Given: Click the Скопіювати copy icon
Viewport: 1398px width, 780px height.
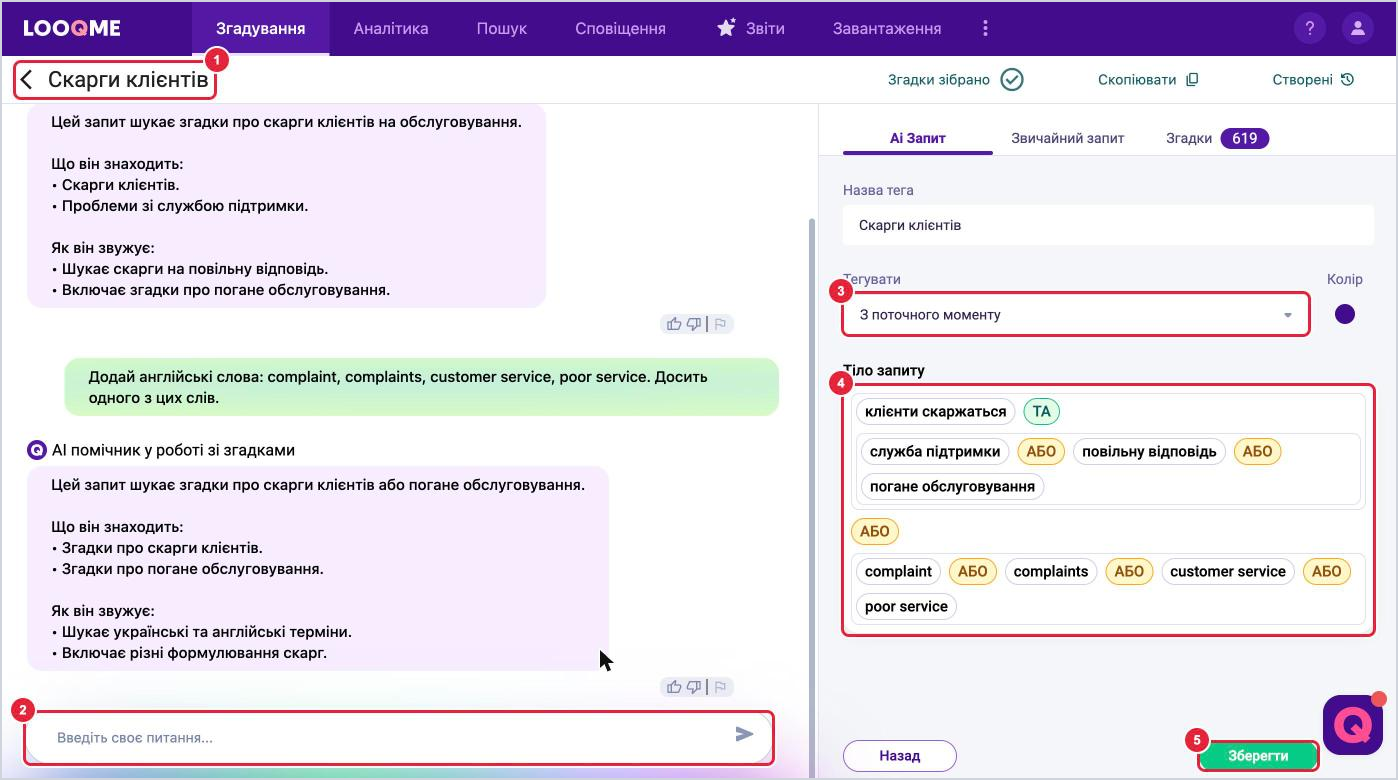Looking at the screenshot, I should coord(1192,80).
